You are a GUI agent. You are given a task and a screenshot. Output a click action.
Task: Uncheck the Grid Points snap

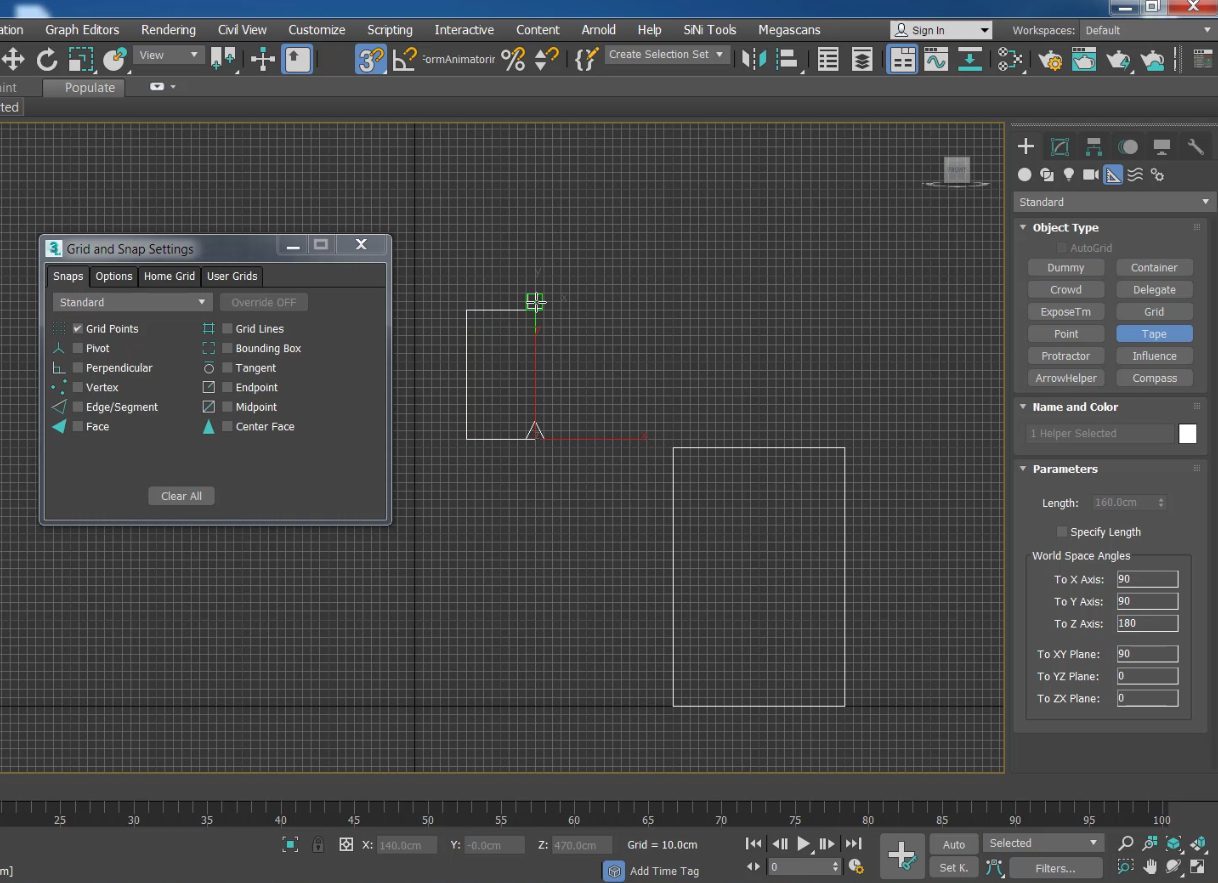[78, 329]
